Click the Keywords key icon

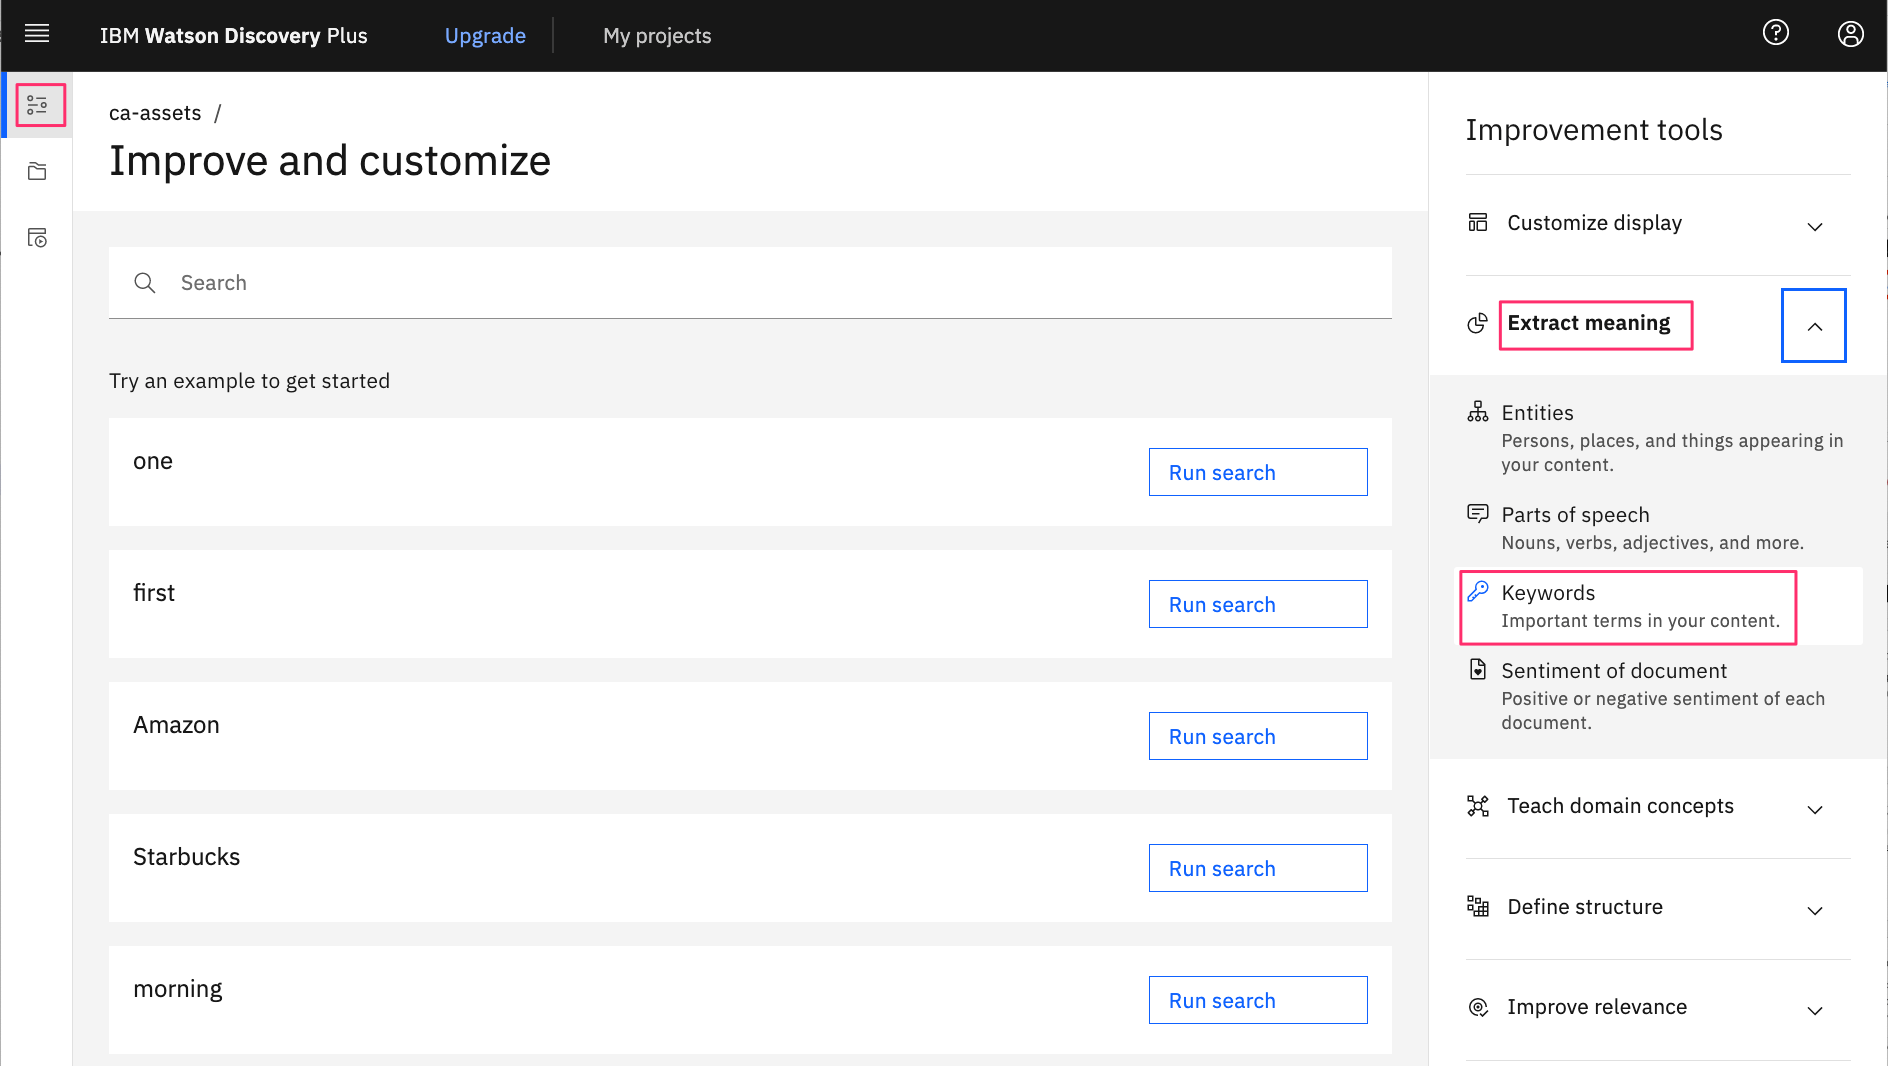(x=1478, y=591)
